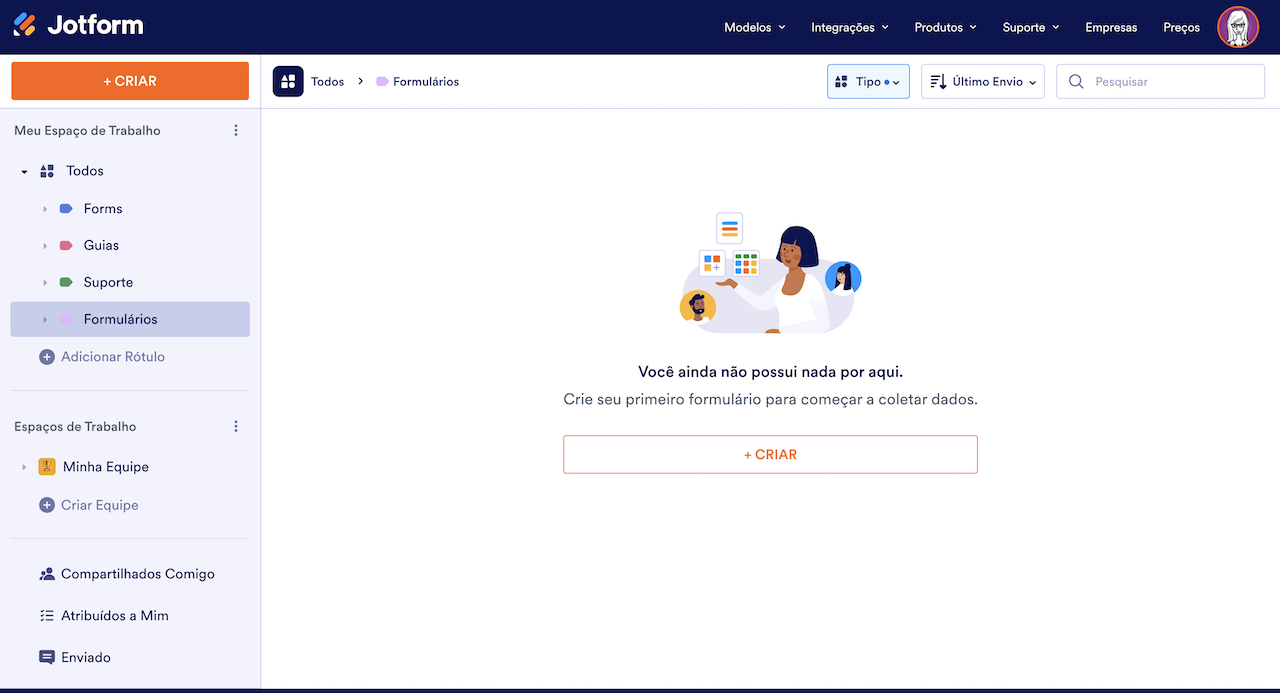This screenshot has height=693, width=1280.
Task: Open Meu Espaço de Trabalho three-dot menu
Action: (236, 131)
